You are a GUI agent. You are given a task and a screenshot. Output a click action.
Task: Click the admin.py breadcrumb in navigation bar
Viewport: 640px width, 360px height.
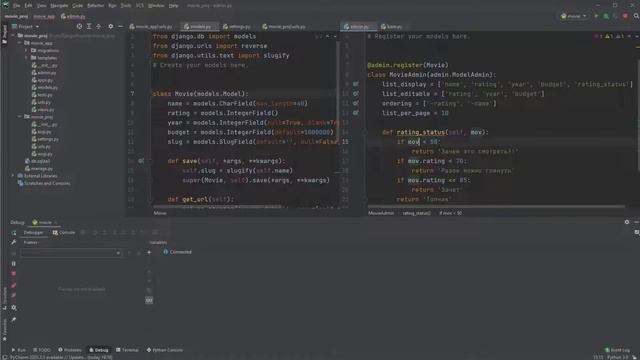coord(73,17)
